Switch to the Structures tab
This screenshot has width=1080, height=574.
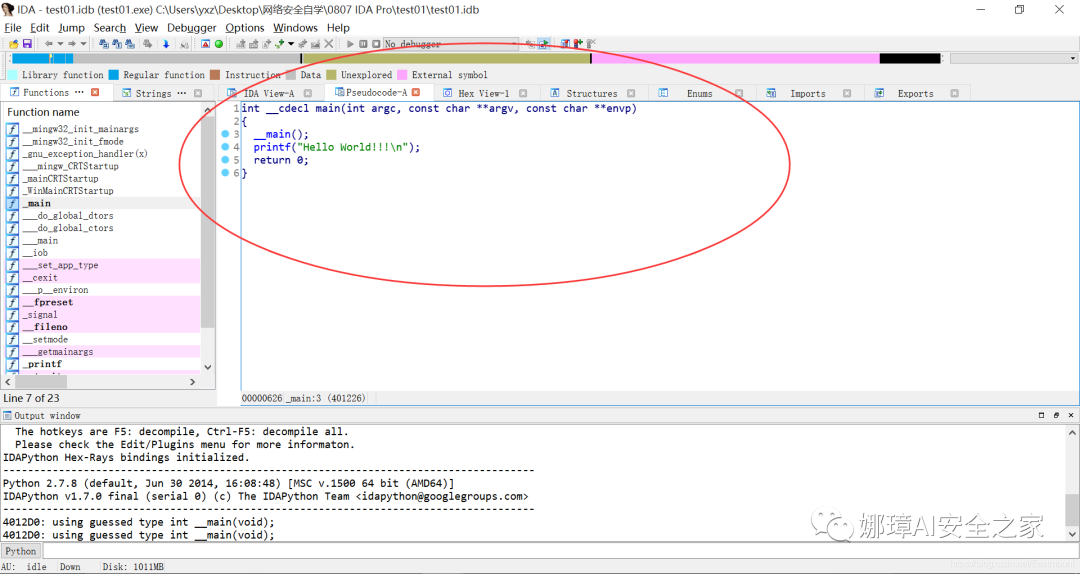pyautogui.click(x=592, y=93)
